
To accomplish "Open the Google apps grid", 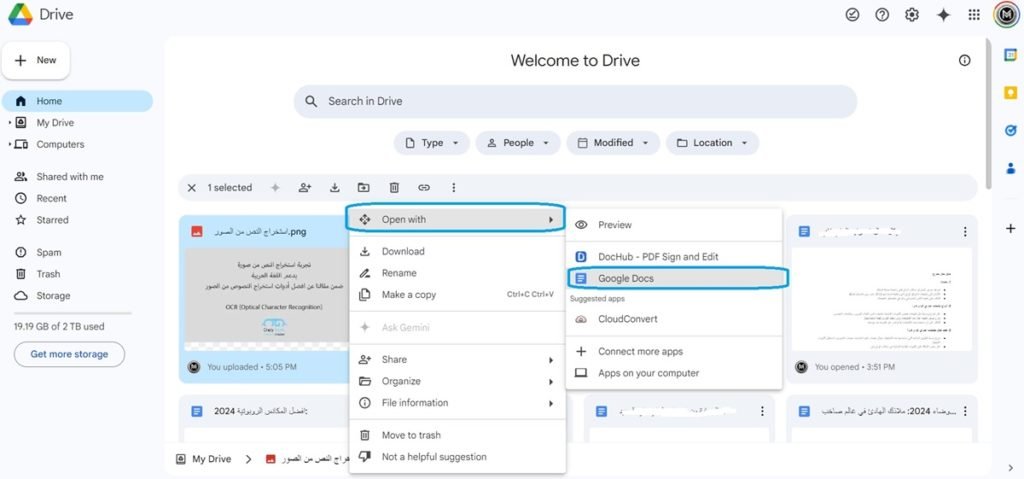I will 974,14.
